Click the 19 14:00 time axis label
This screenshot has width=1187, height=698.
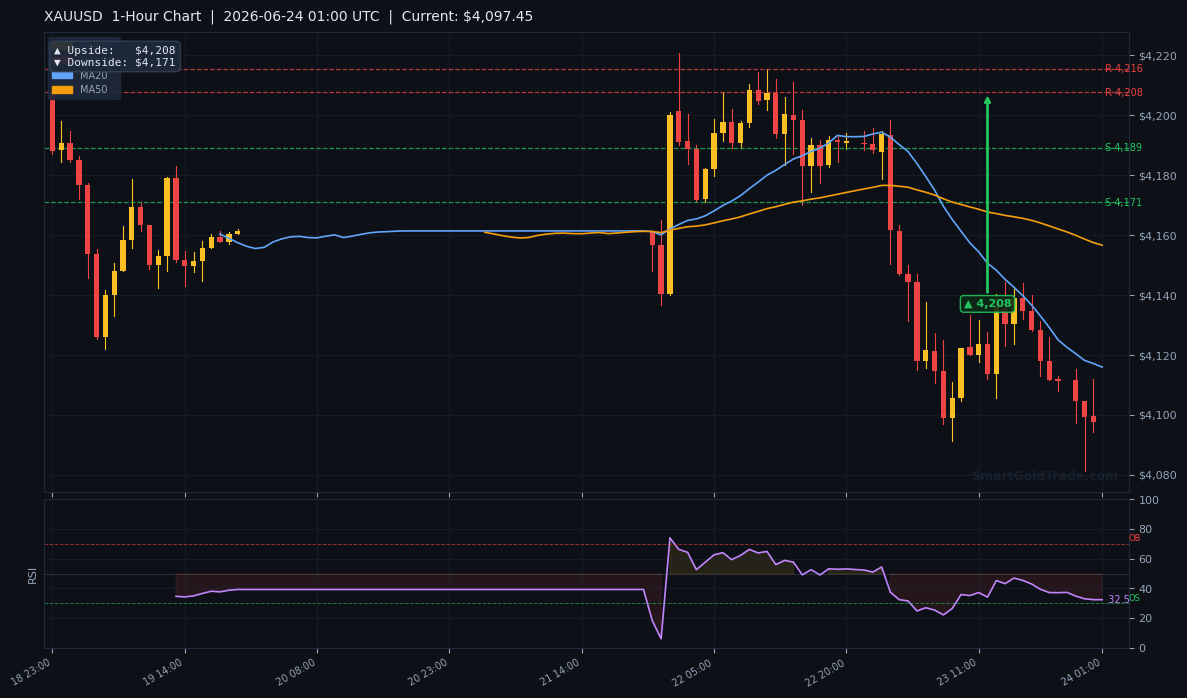pos(164,670)
